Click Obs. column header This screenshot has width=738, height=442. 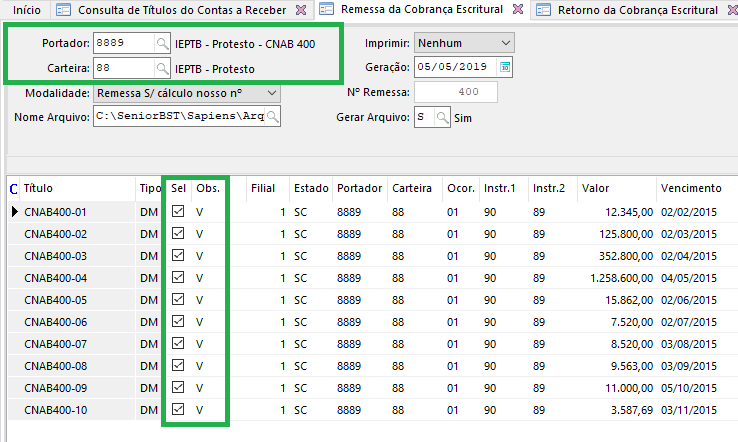(x=209, y=188)
